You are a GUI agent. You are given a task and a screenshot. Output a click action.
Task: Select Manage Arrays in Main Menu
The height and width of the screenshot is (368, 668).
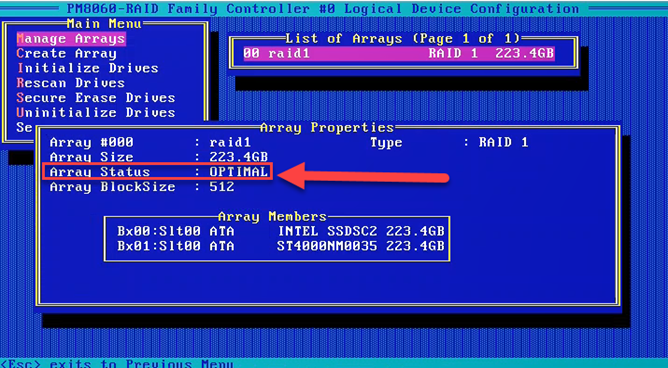71,39
